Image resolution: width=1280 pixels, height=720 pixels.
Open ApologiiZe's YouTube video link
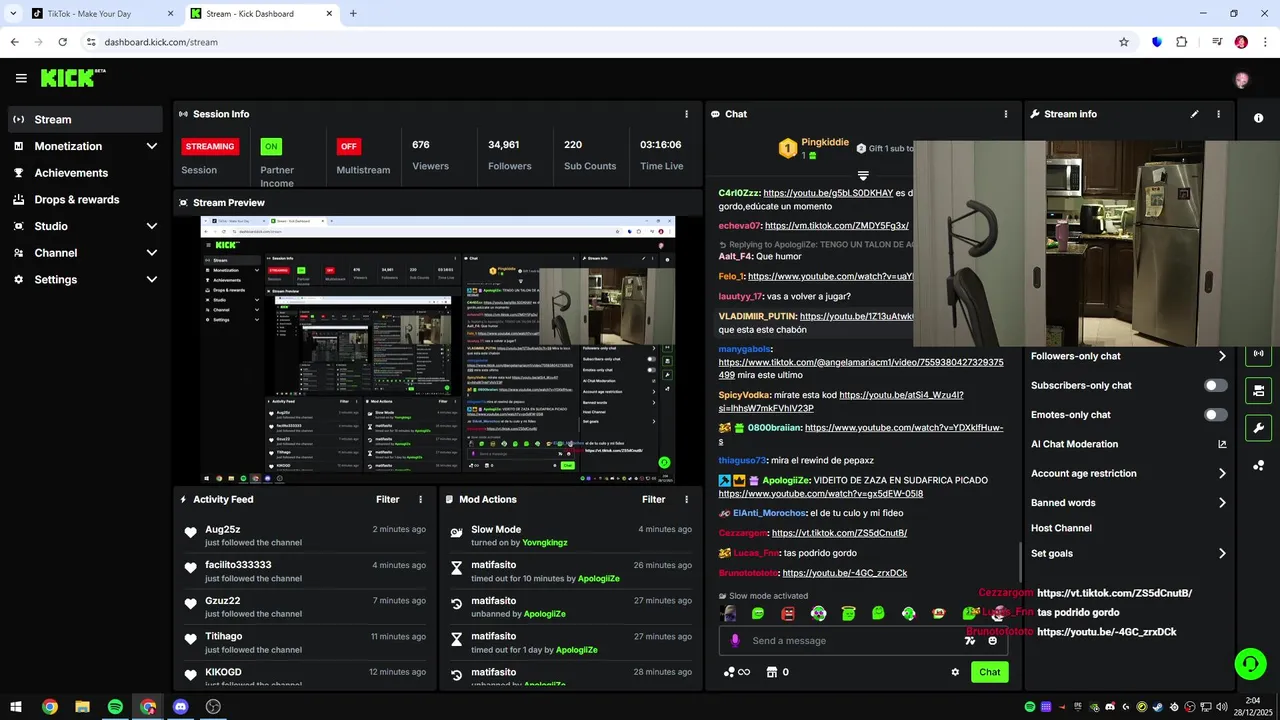pyautogui.click(x=820, y=494)
